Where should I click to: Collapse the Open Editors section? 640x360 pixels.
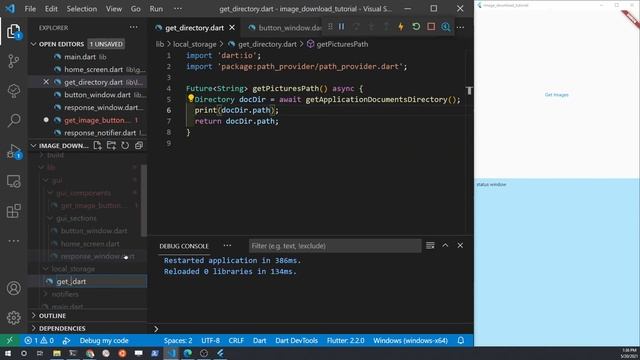(34, 44)
